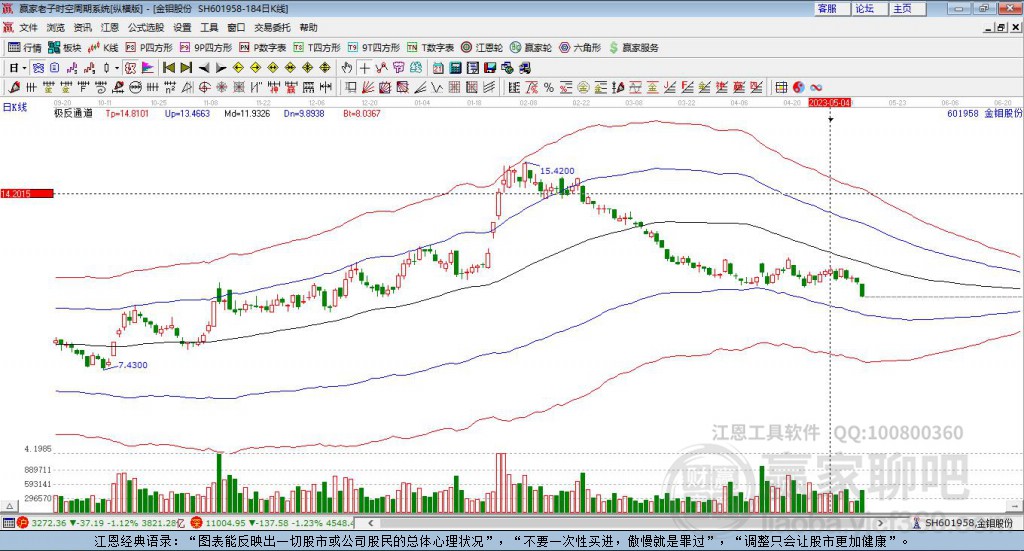
Task: Select the red target circle tool
Action: pos(204,87)
